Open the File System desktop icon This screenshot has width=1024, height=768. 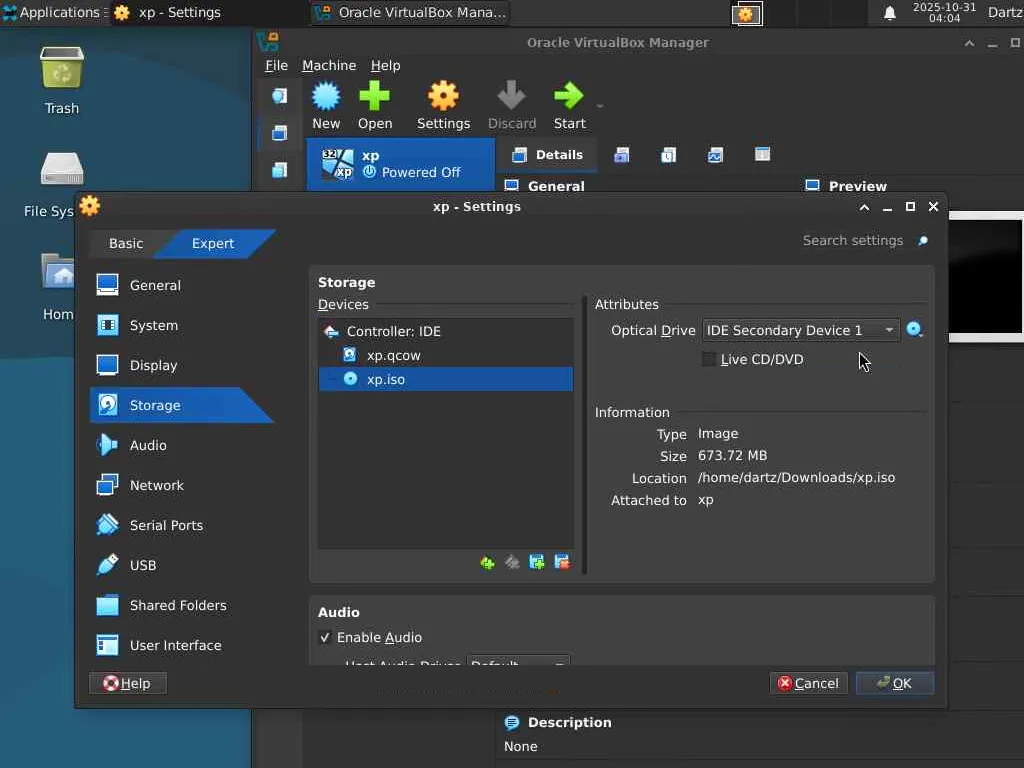[x=52, y=185]
